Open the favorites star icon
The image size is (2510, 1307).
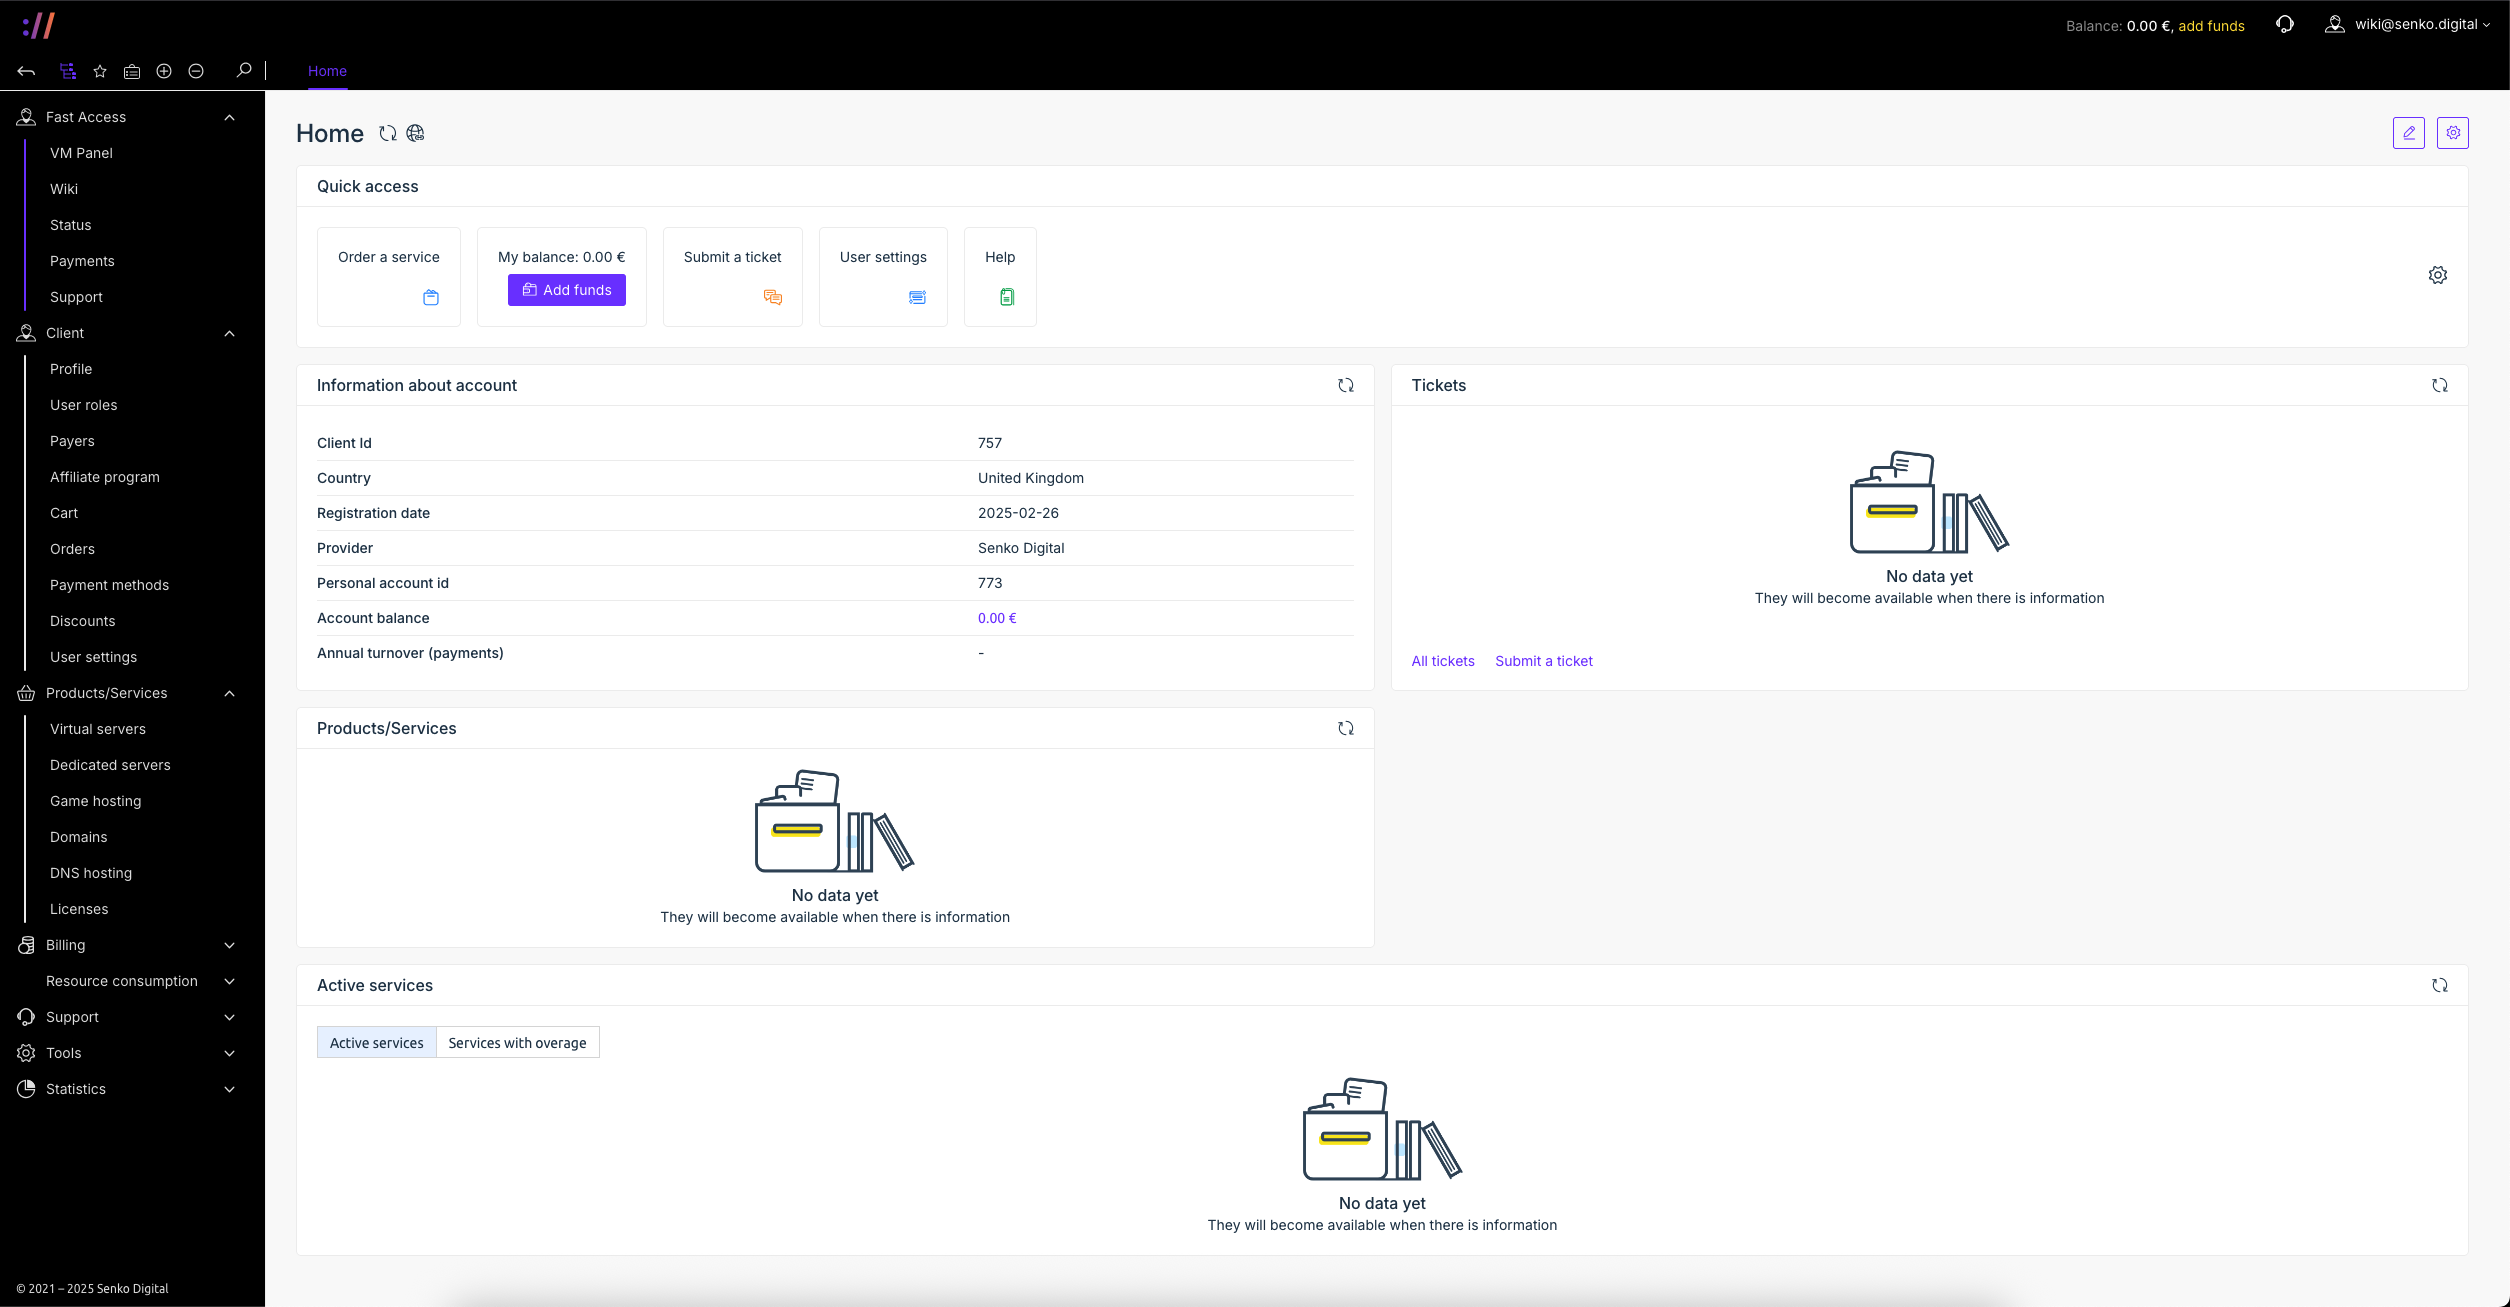[100, 71]
